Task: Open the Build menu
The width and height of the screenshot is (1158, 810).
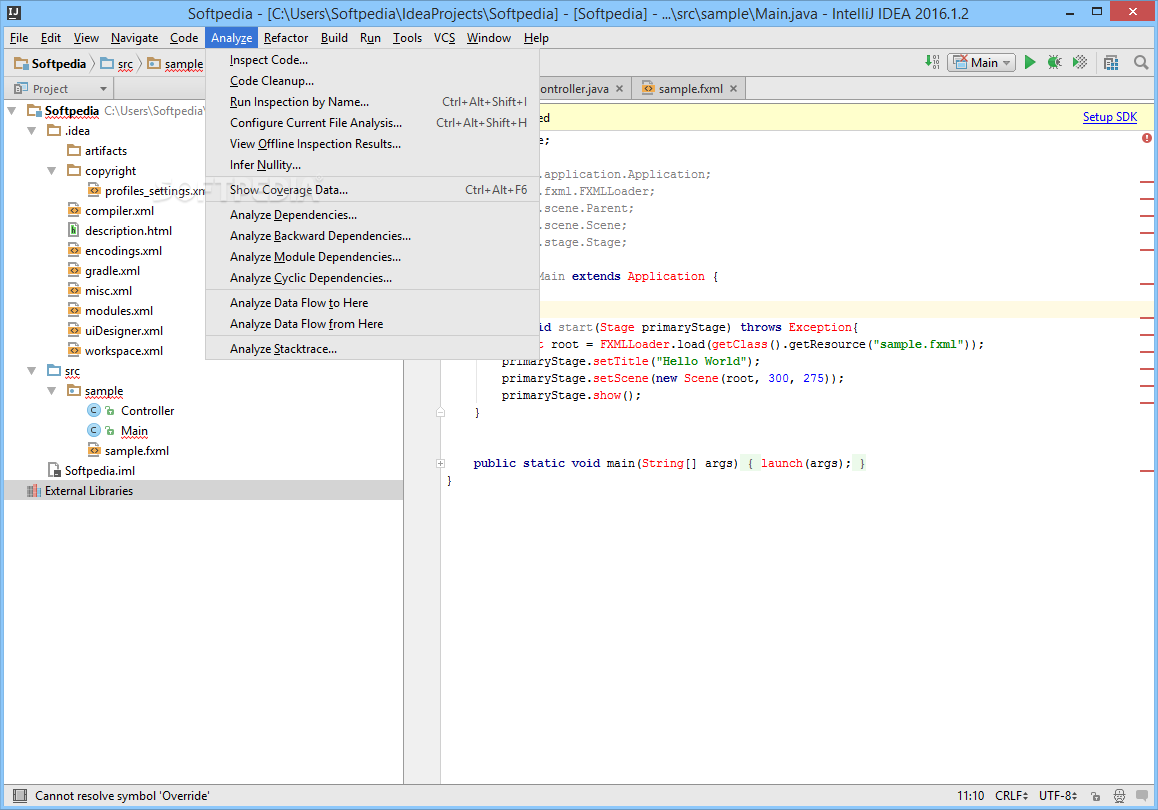Action: click(334, 38)
